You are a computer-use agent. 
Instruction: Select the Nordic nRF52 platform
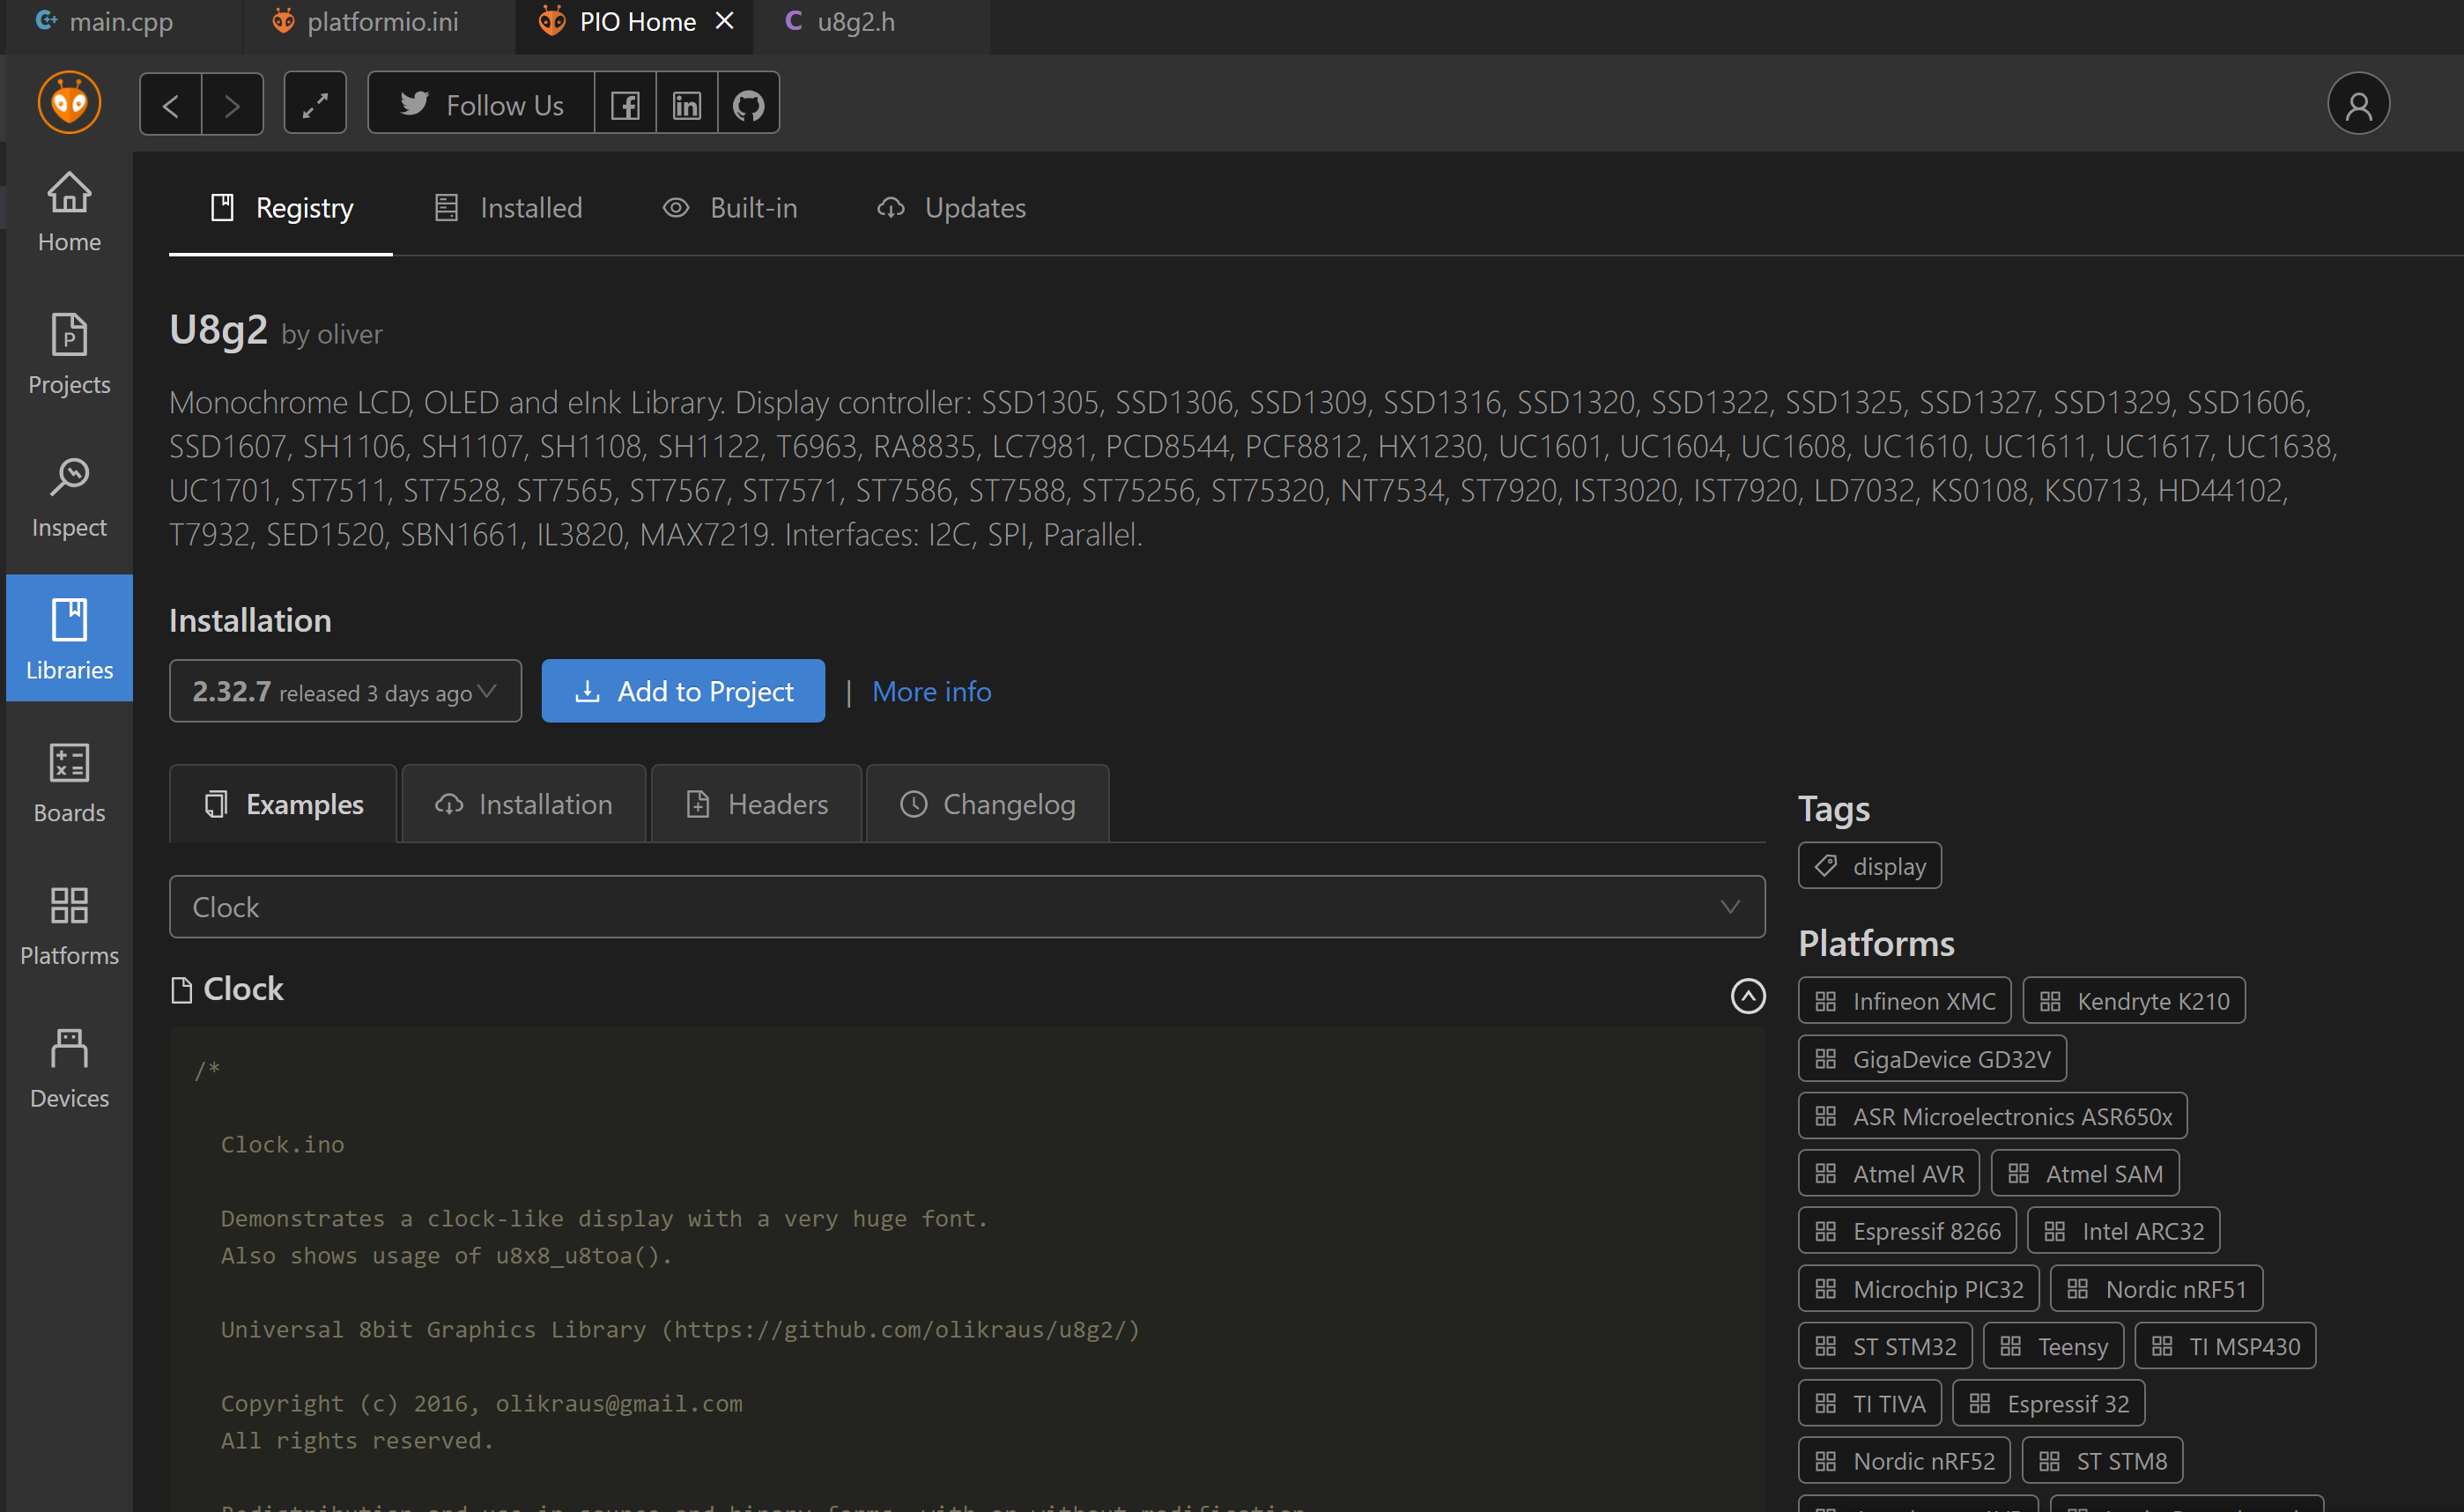[1904, 1461]
